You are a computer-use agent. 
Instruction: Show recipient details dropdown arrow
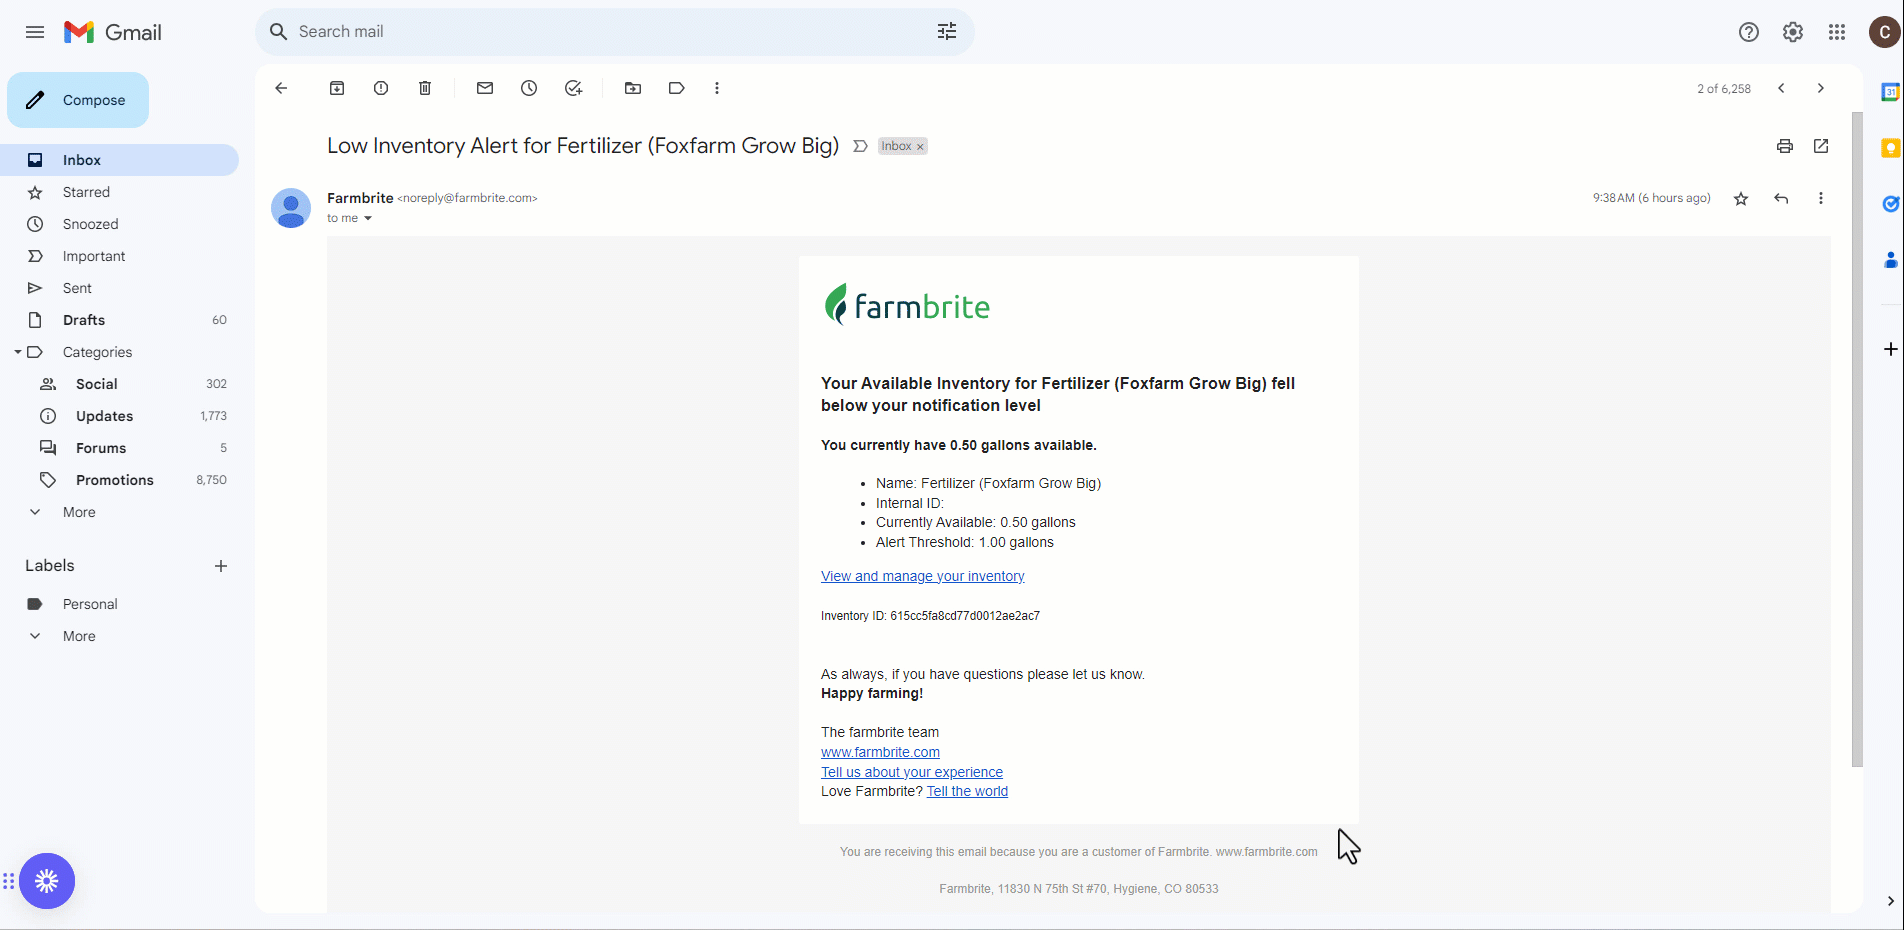[x=368, y=218]
